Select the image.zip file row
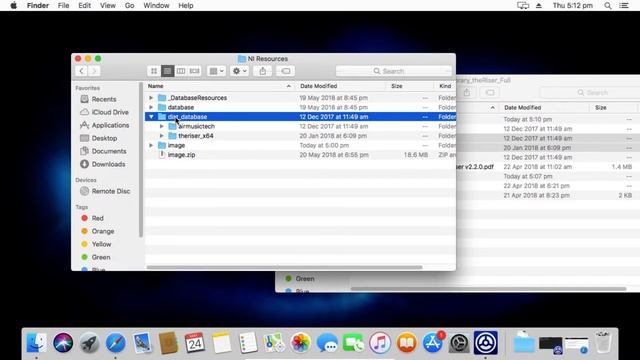This screenshot has width=640, height=360. coord(300,155)
